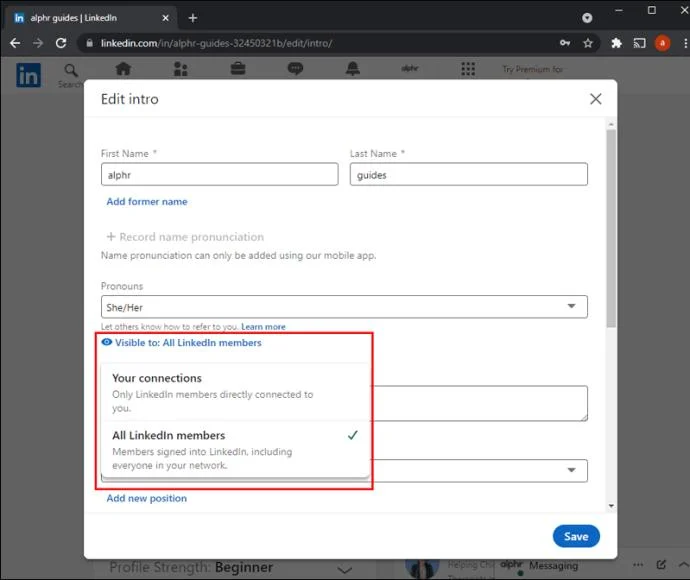View site lock icon information
Image resolution: width=690 pixels, height=580 pixels.
[x=90, y=43]
